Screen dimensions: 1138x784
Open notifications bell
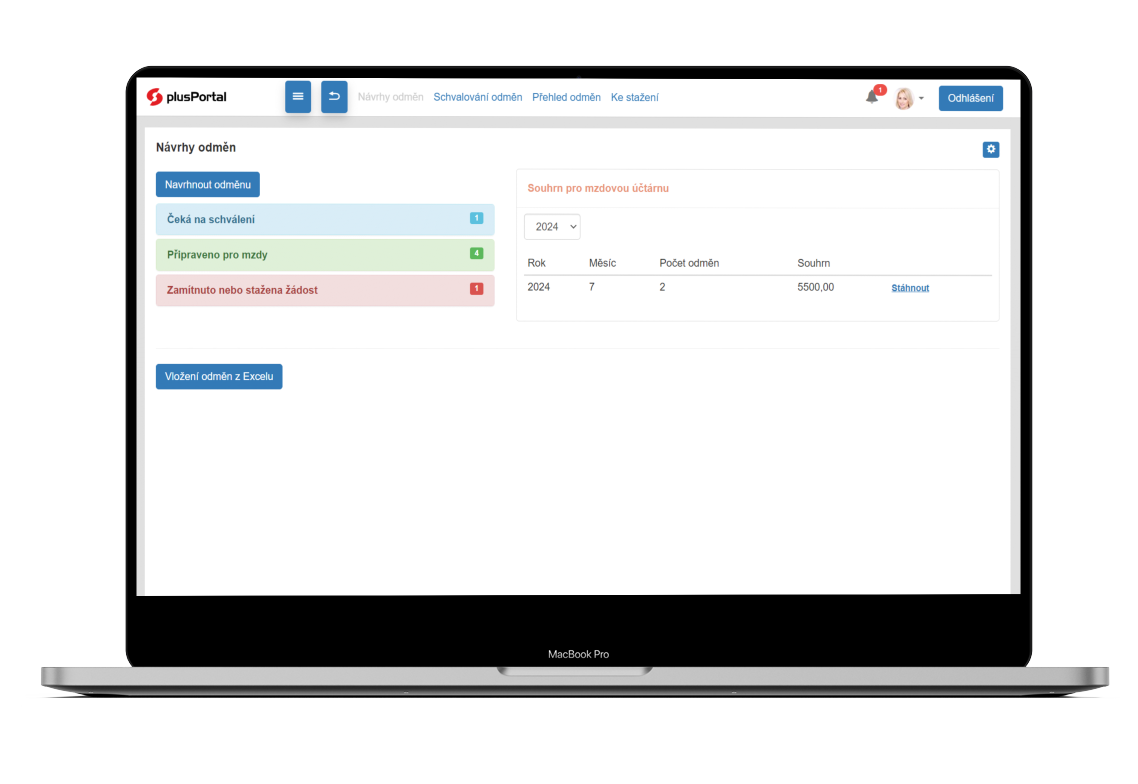(x=872, y=97)
